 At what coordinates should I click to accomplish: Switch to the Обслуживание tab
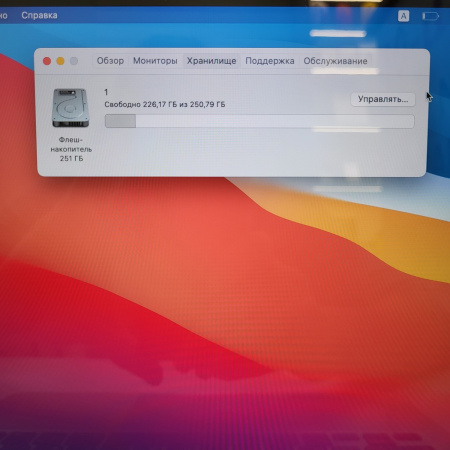335,61
